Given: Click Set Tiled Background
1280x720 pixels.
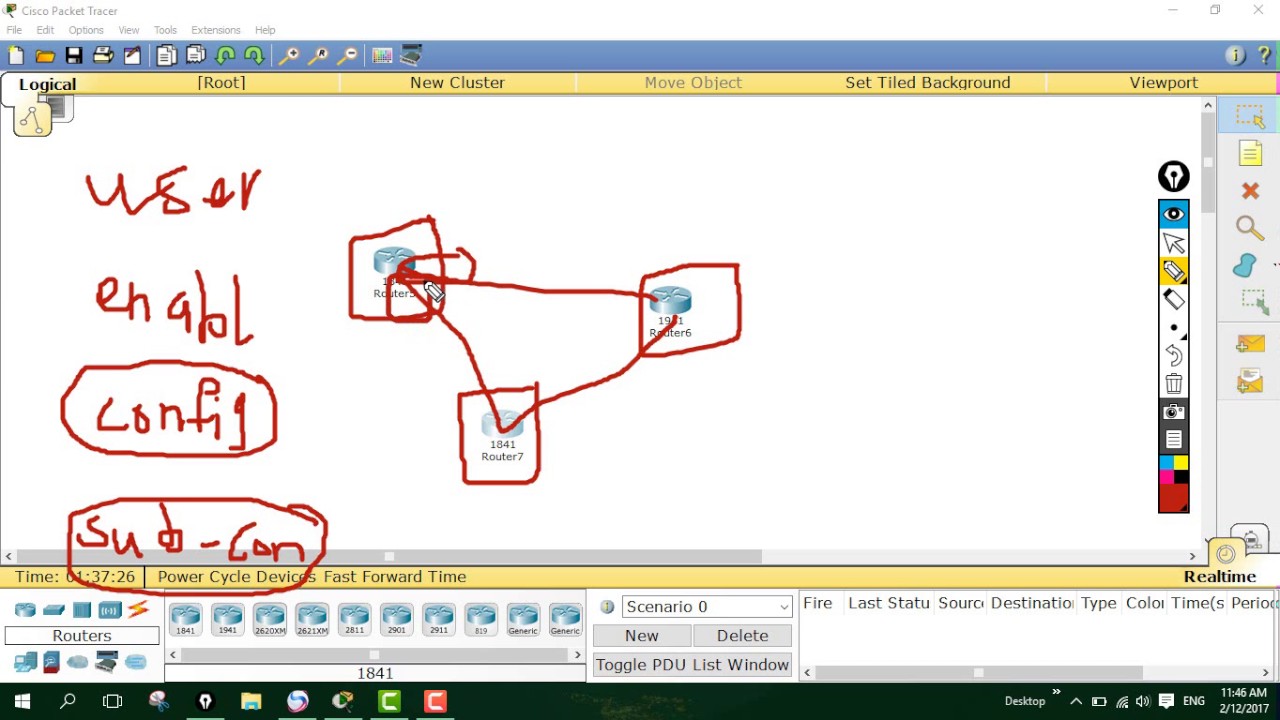Looking at the screenshot, I should (928, 82).
